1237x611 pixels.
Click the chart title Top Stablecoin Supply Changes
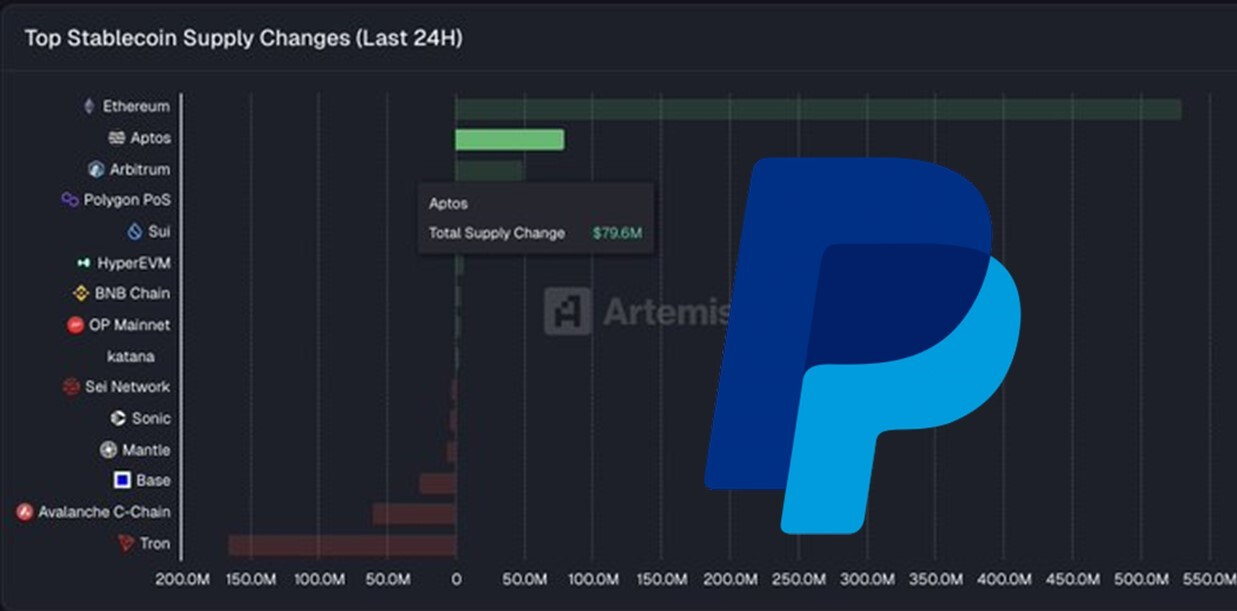243,38
